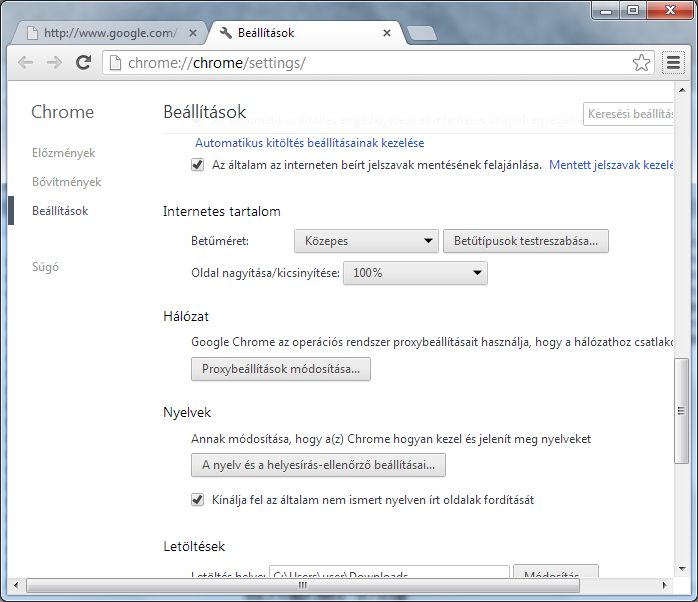
Task: Open Automatikus kitöltés beállításainak kezelése link
Action: [309, 143]
